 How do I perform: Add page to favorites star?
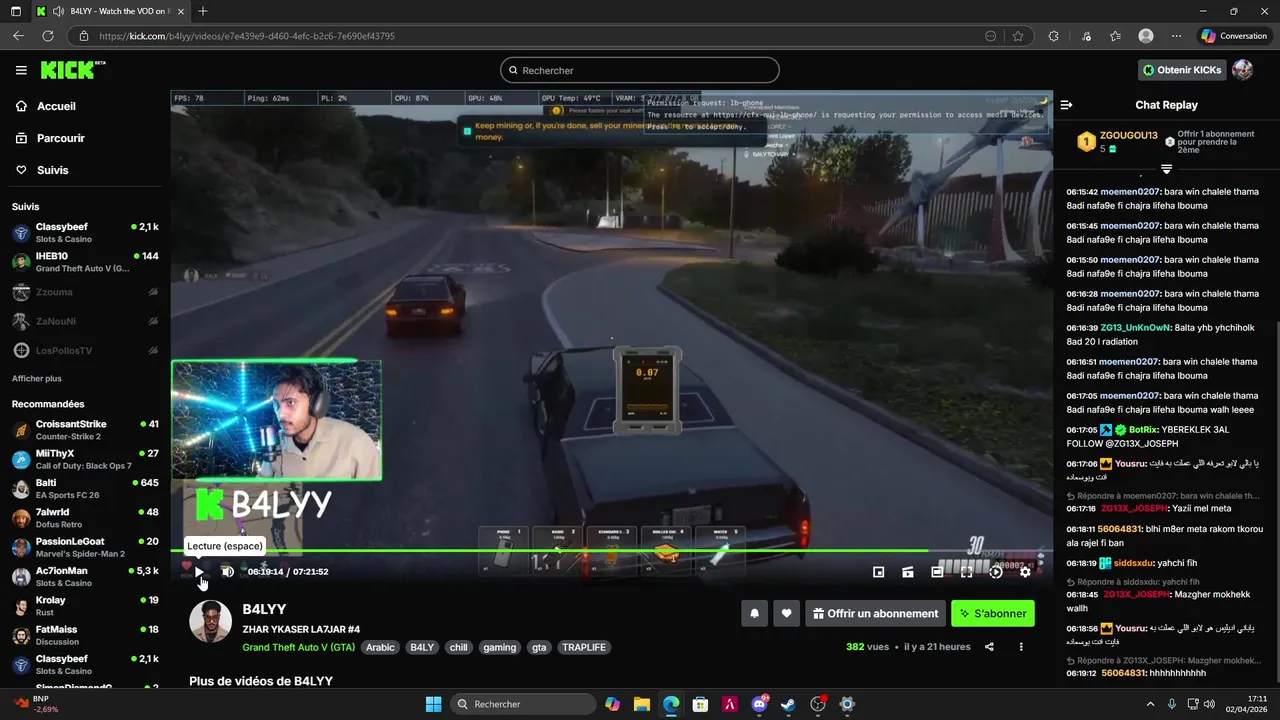pos(1018,36)
